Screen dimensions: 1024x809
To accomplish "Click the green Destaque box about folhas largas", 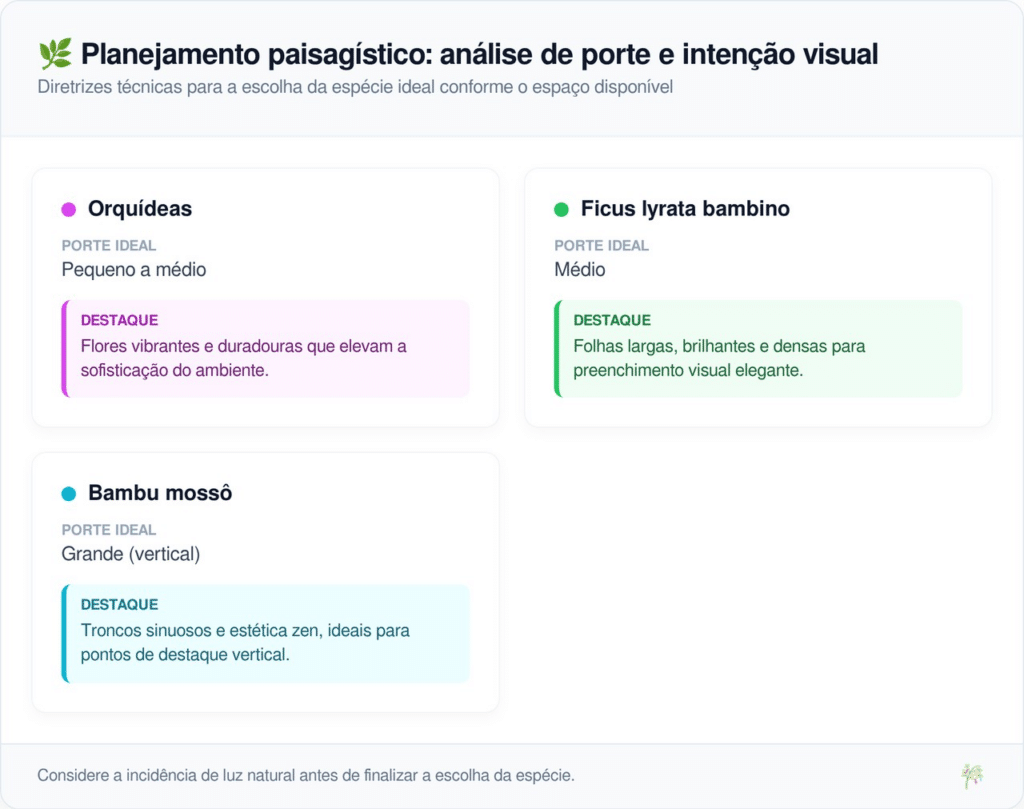I will pyautogui.click(x=758, y=348).
